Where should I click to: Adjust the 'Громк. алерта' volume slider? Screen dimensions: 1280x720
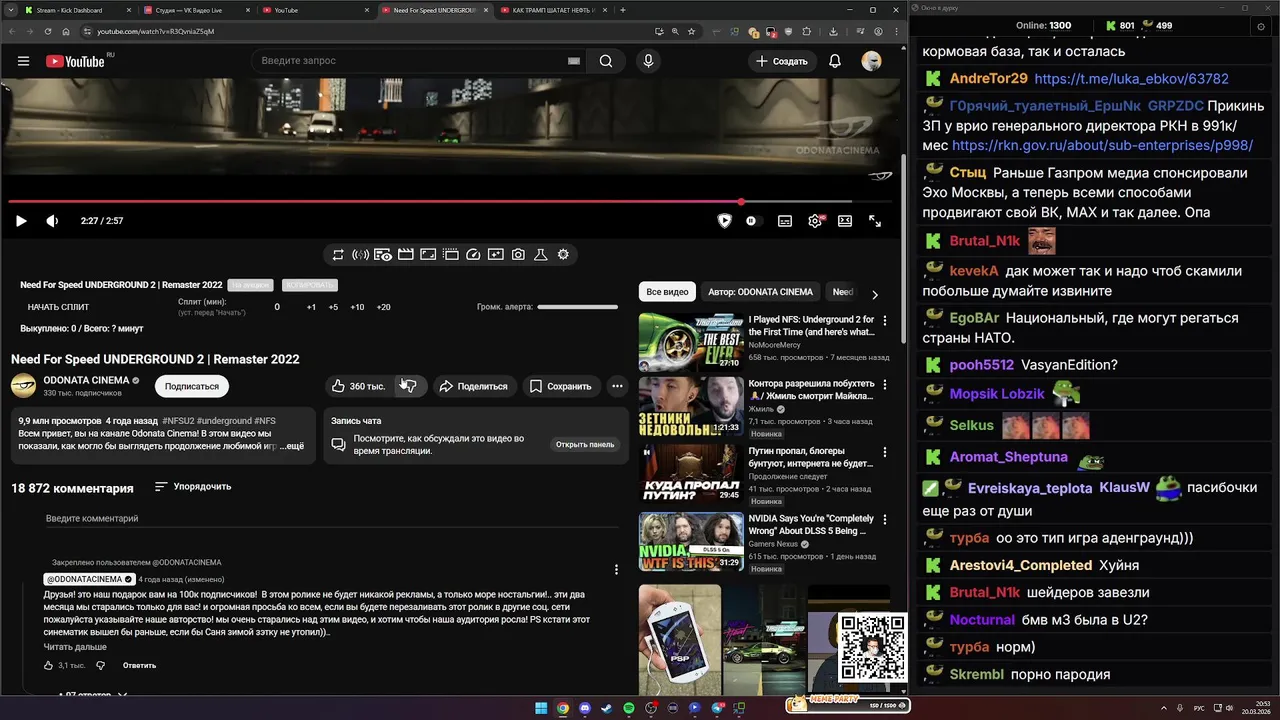coord(577,307)
